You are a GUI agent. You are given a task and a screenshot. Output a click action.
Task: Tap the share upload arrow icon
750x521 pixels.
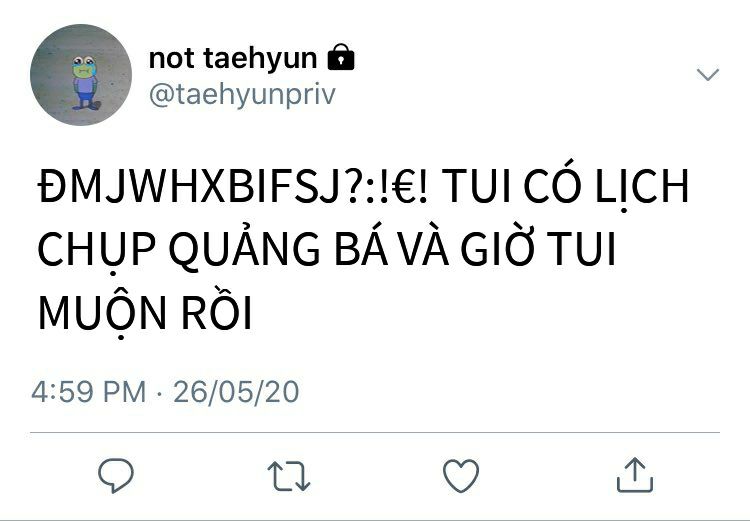coord(635,475)
